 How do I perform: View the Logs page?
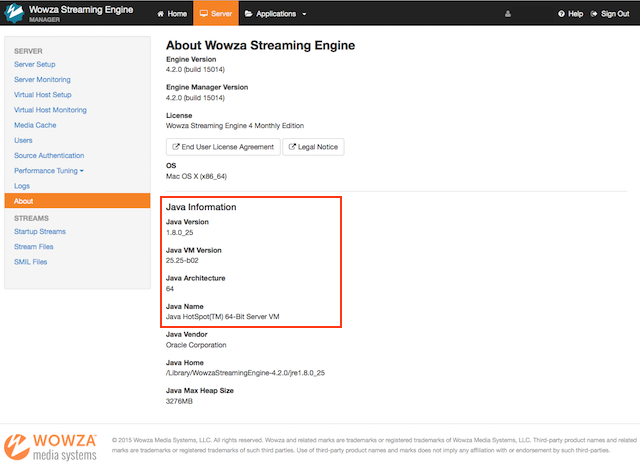[22, 186]
